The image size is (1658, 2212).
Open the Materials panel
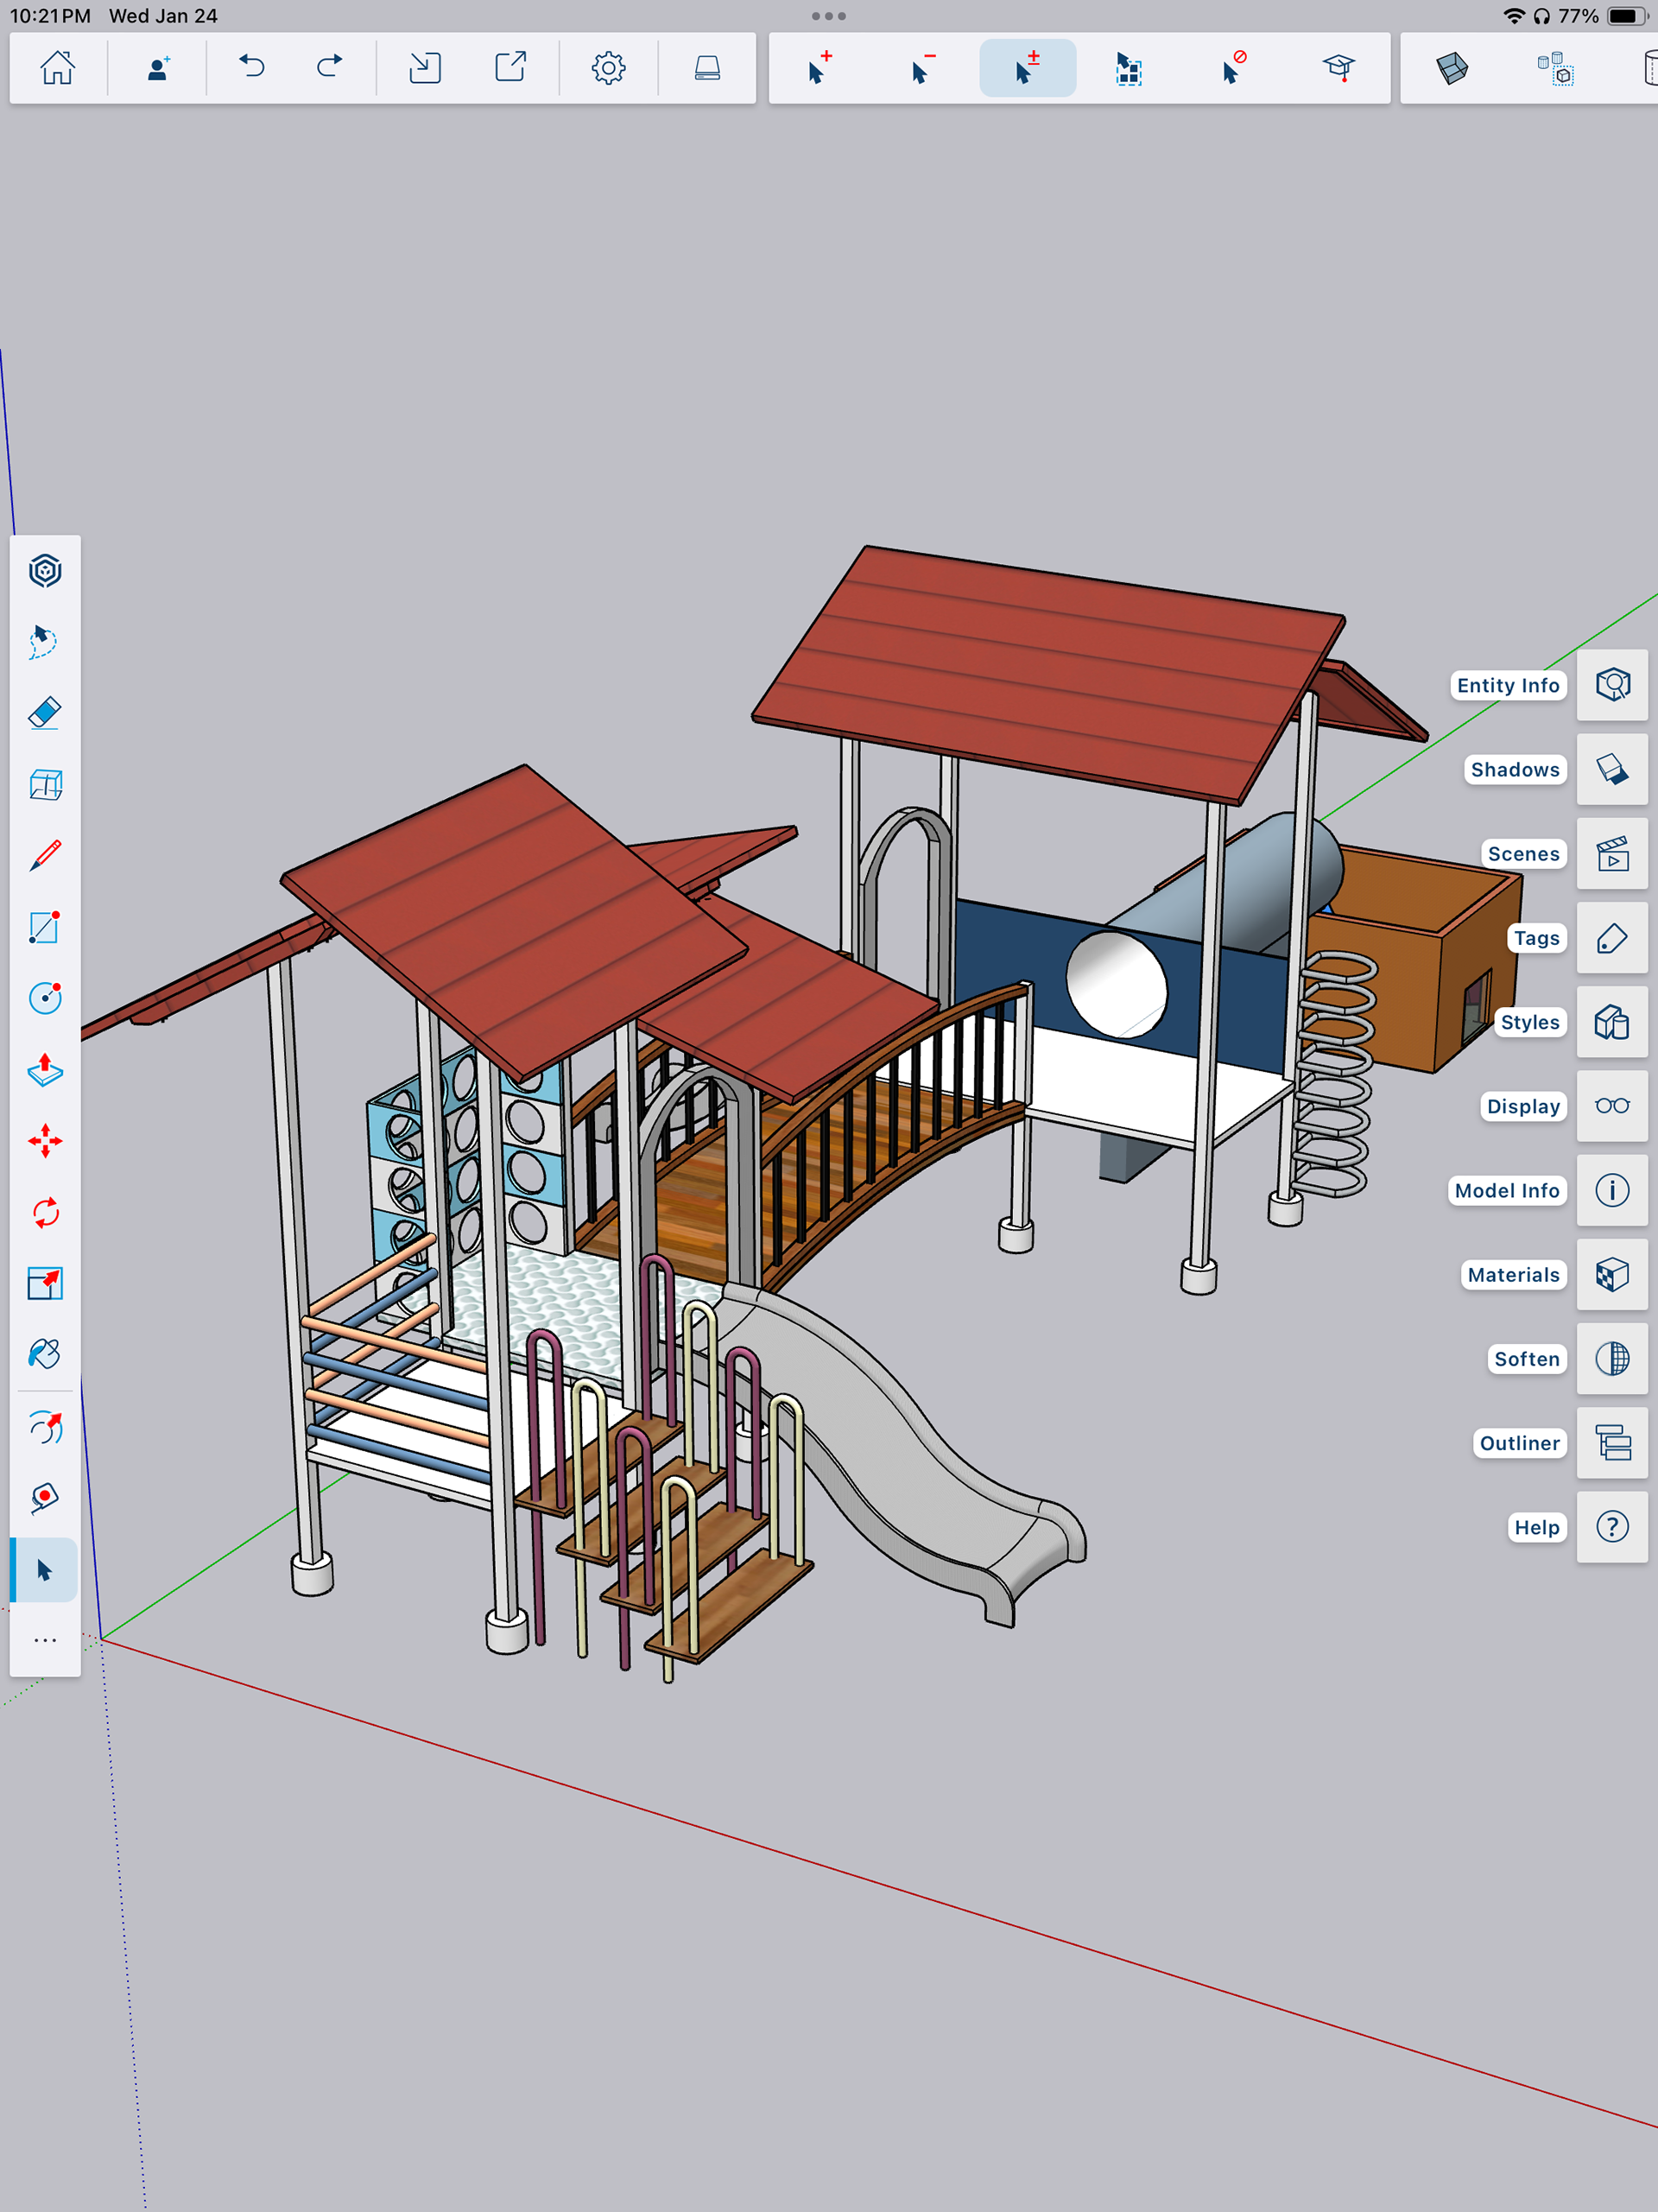(x=1612, y=1275)
